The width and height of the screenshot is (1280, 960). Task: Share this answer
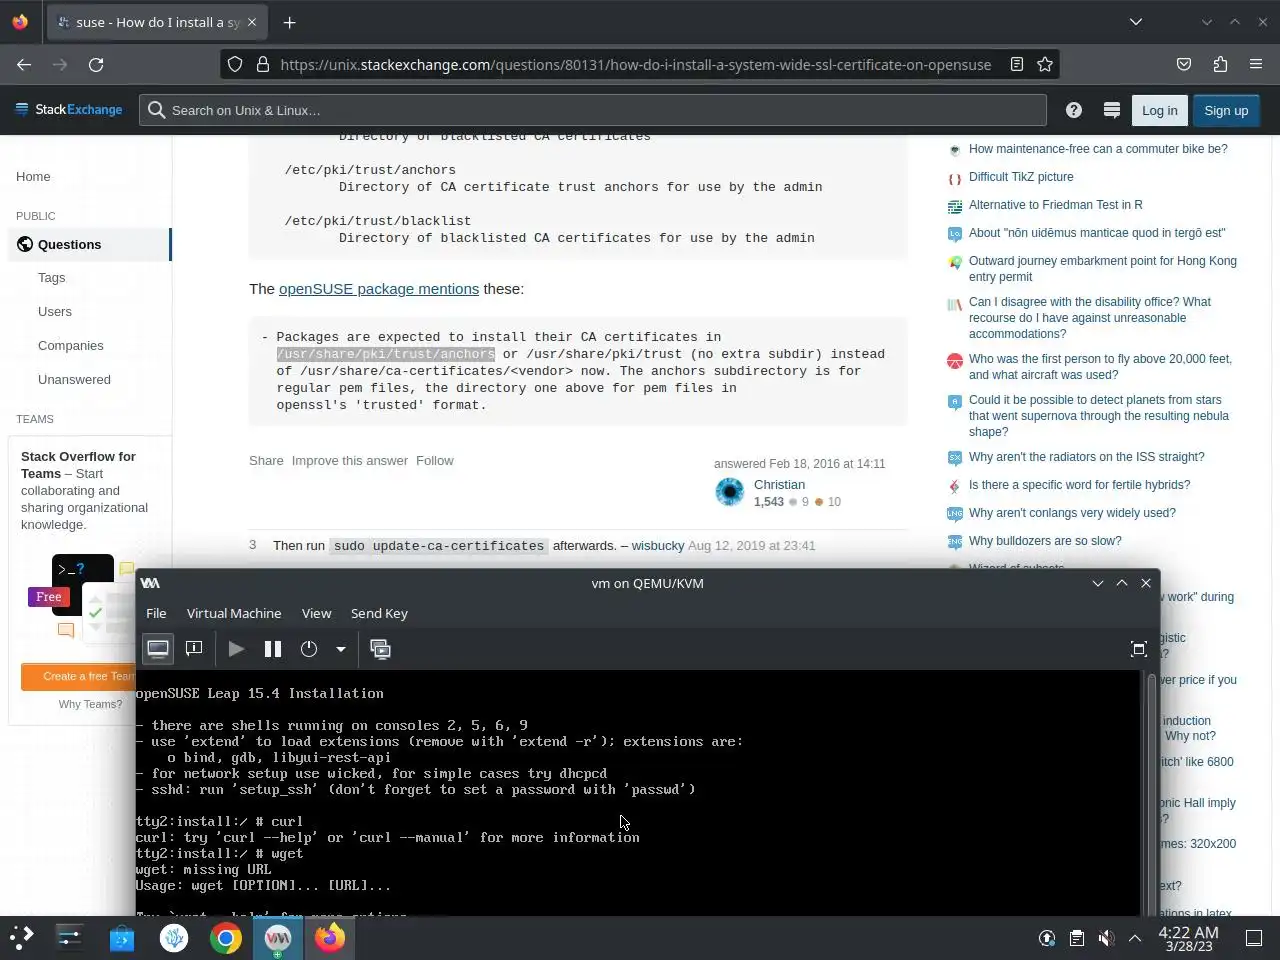pyautogui.click(x=266, y=461)
